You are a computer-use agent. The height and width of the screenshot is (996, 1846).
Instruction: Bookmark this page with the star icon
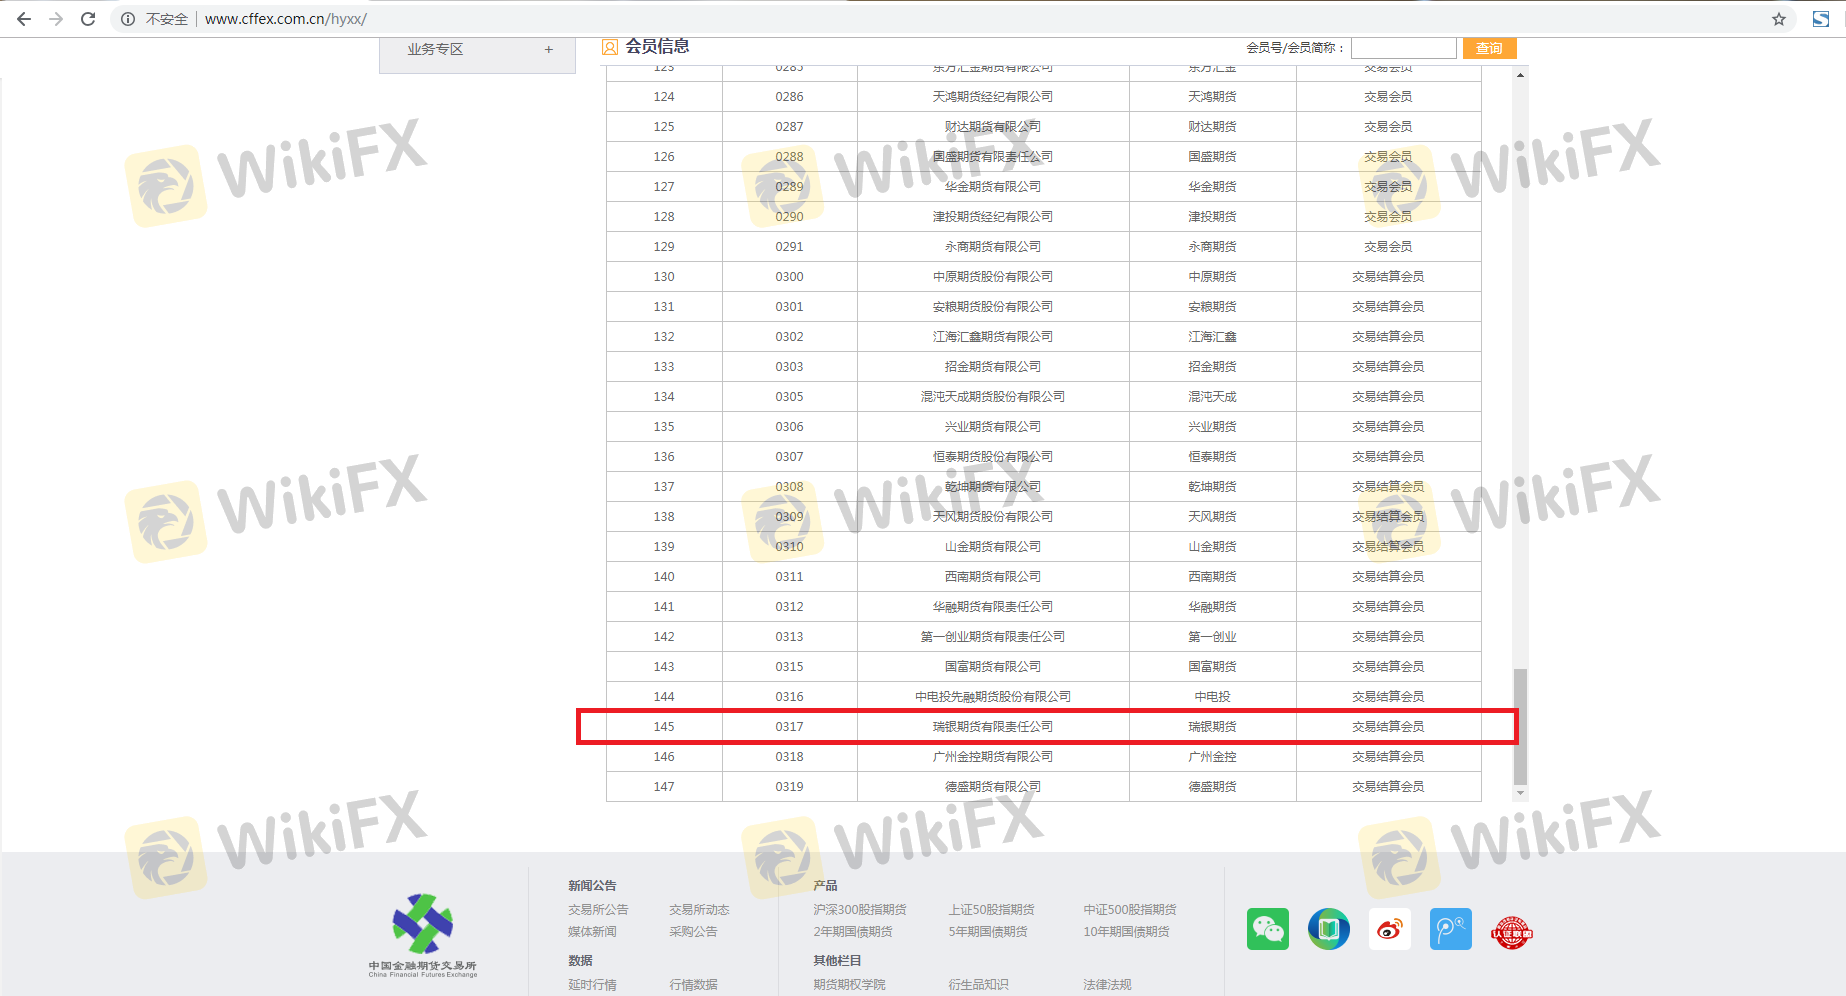click(1779, 19)
